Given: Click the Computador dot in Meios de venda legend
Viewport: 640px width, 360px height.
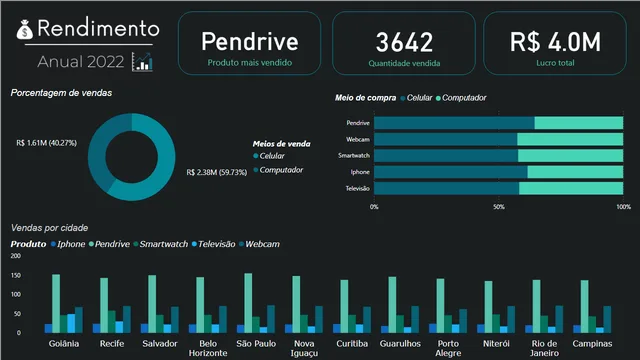Looking at the screenshot, I should [x=256, y=170].
